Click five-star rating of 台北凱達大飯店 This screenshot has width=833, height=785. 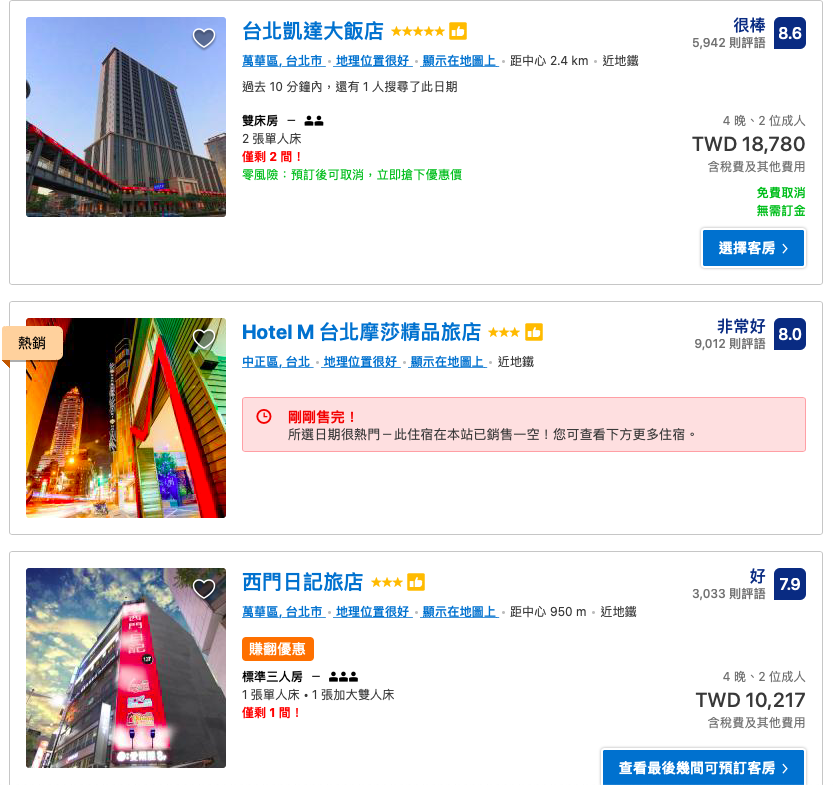pyautogui.click(x=418, y=31)
